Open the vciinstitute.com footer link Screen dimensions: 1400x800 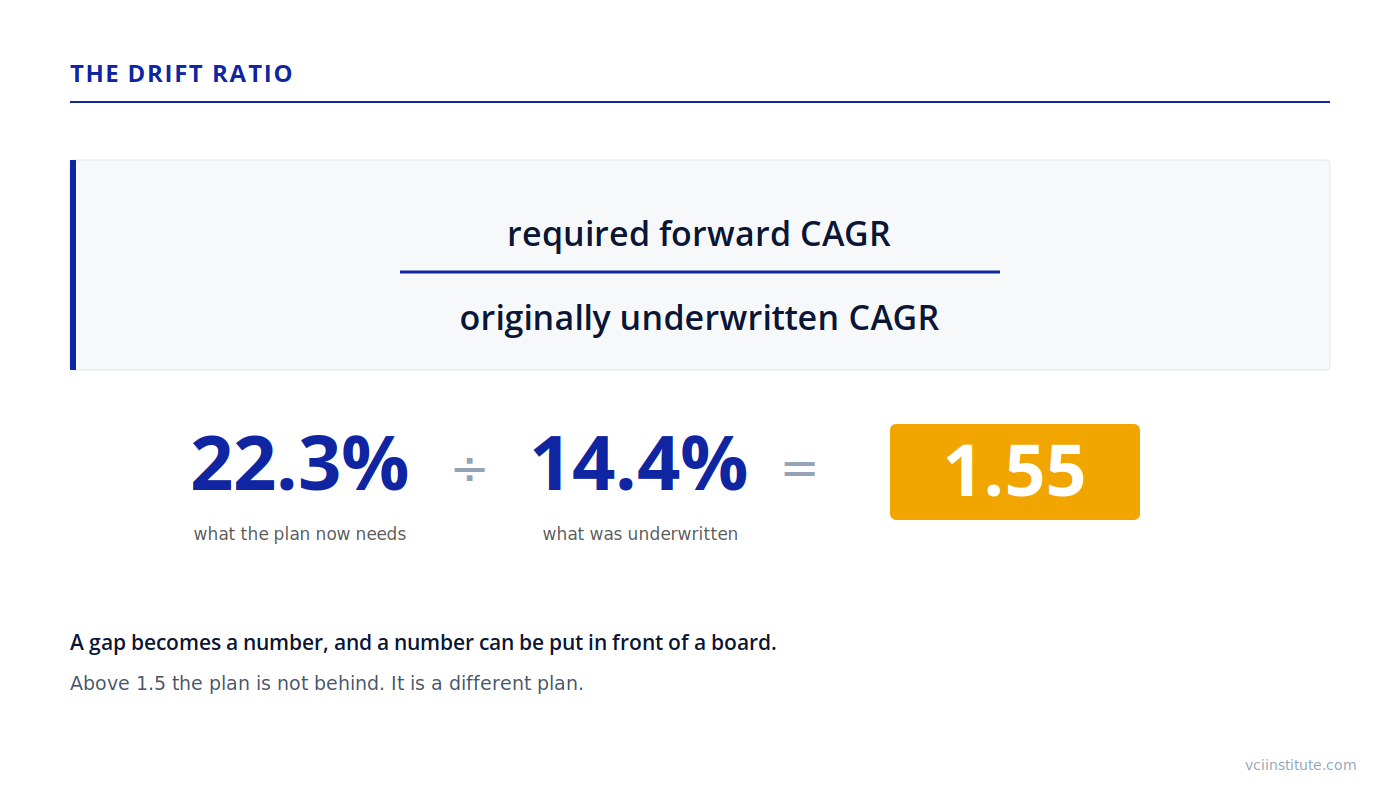[x=1301, y=765]
